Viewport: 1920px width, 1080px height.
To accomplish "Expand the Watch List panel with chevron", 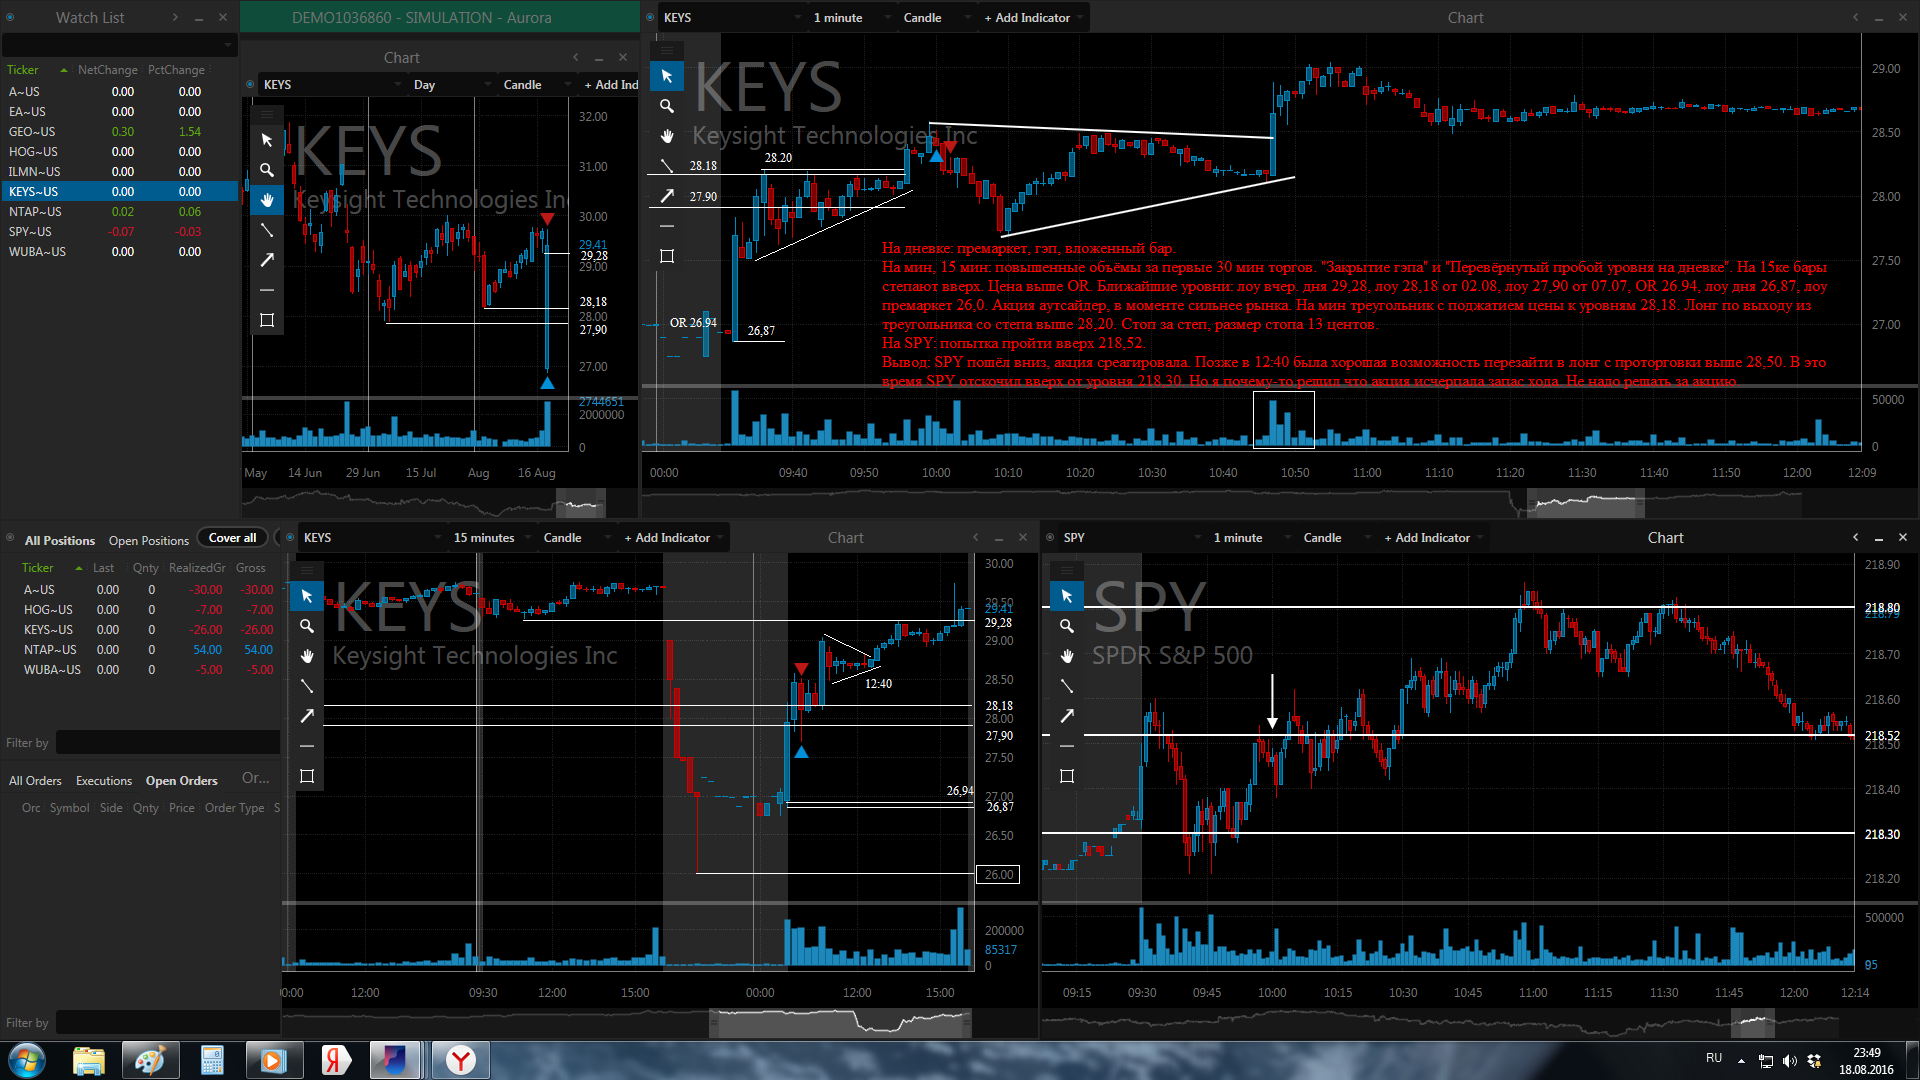I will click(x=175, y=17).
